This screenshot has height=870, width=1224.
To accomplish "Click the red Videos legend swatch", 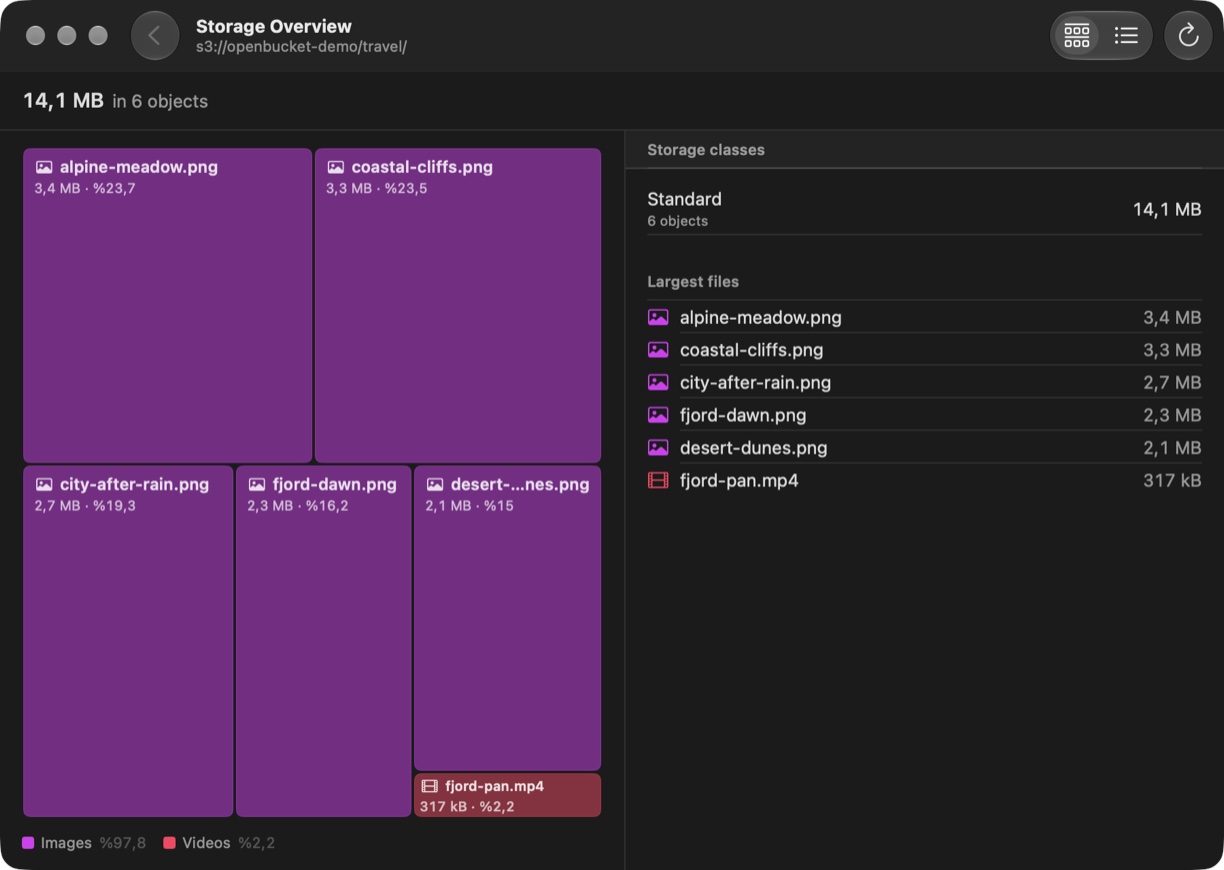I will point(170,843).
